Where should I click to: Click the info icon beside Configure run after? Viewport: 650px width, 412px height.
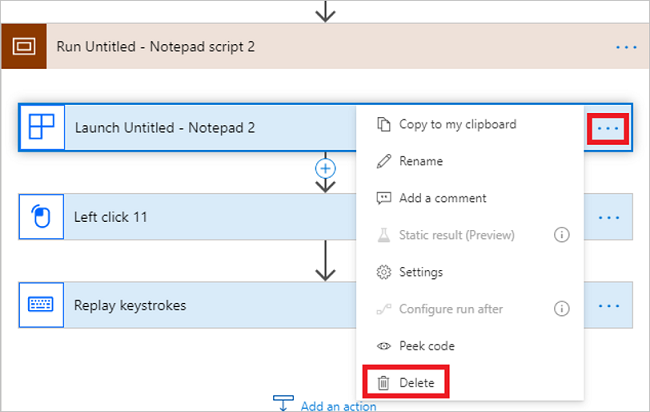pyautogui.click(x=561, y=308)
